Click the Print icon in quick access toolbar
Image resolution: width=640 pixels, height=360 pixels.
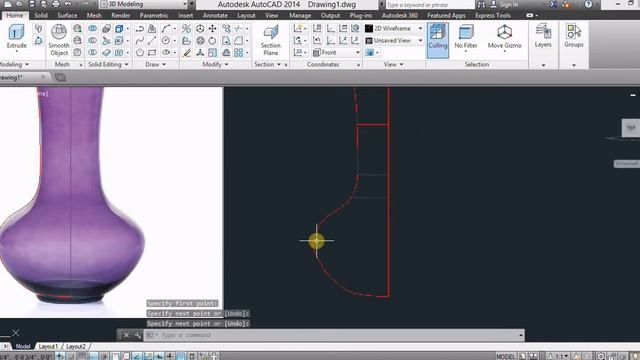point(56,4)
